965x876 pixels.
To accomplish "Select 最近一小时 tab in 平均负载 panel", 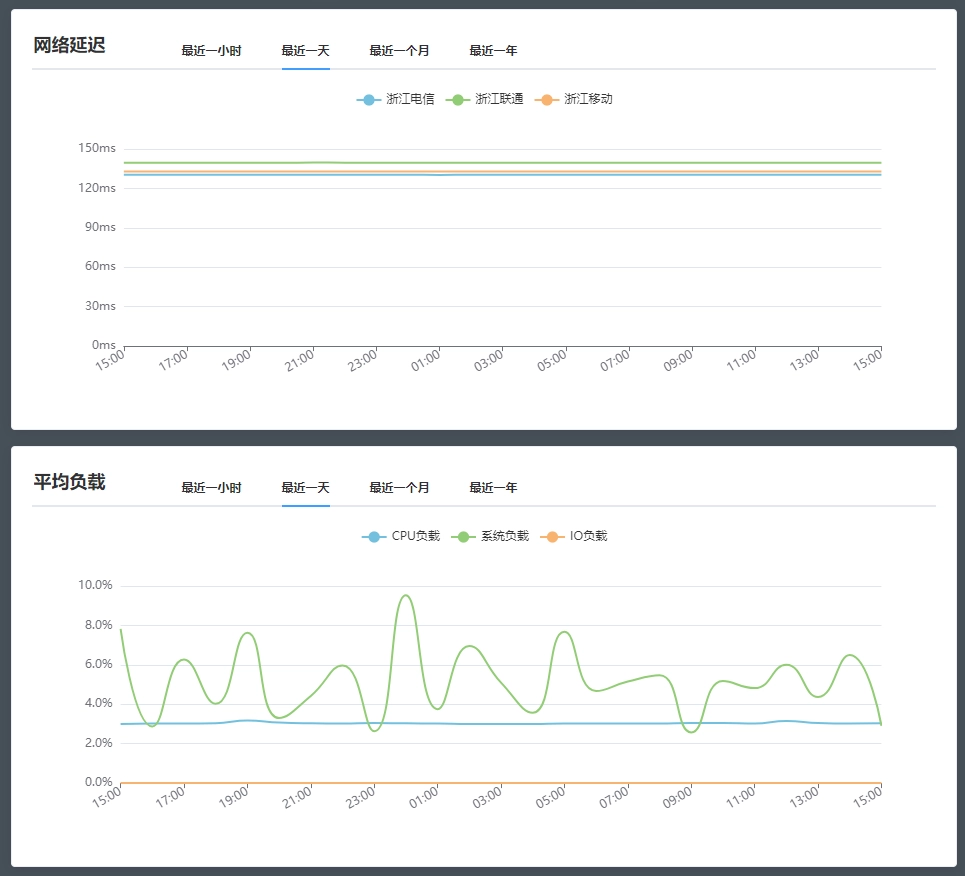I will click(211, 488).
